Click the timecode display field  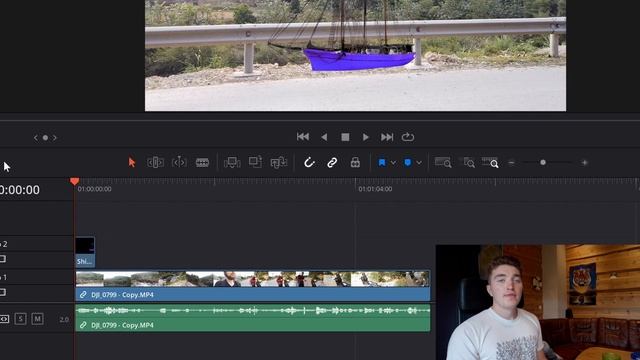pyautogui.click(x=20, y=190)
